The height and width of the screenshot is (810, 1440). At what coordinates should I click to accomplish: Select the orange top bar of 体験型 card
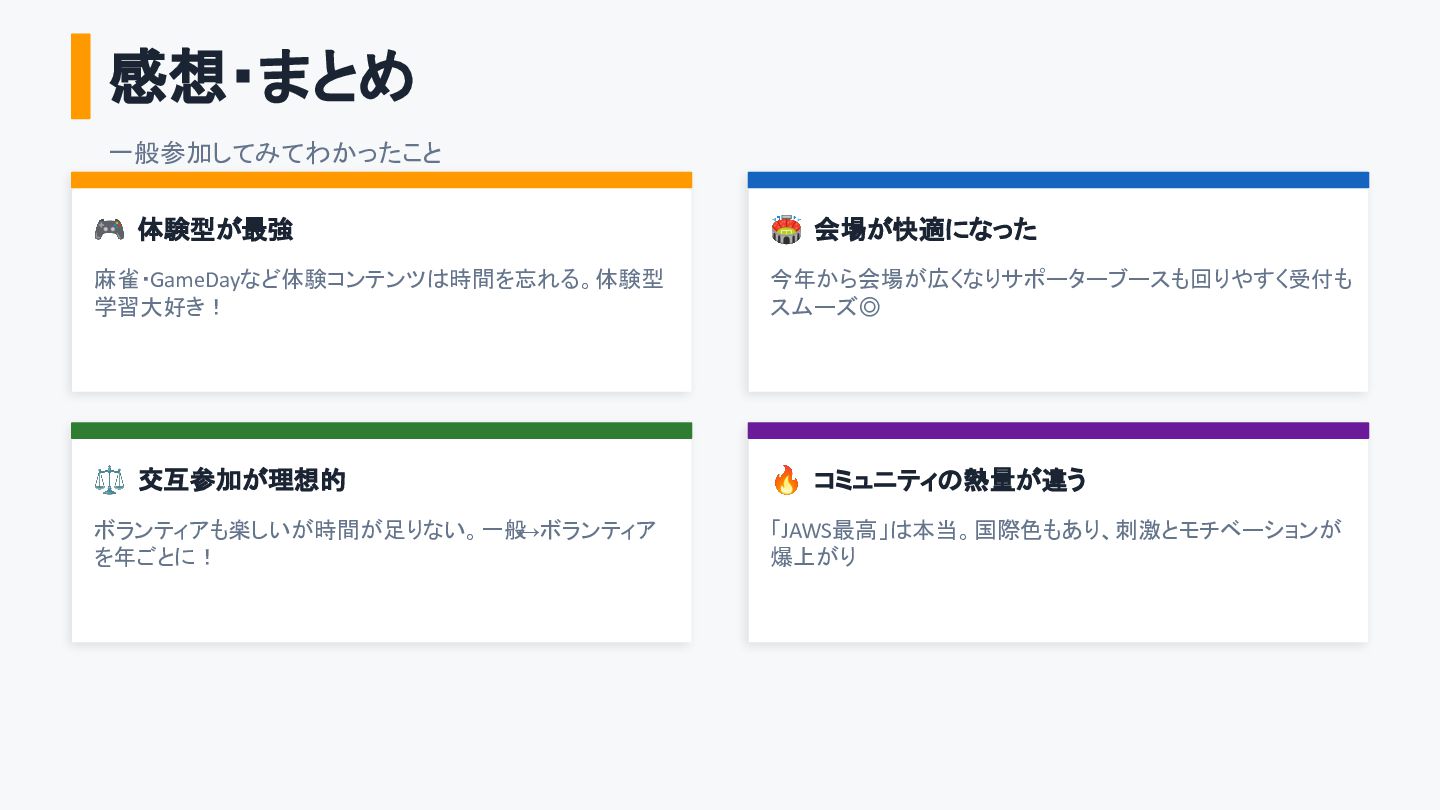tap(381, 180)
